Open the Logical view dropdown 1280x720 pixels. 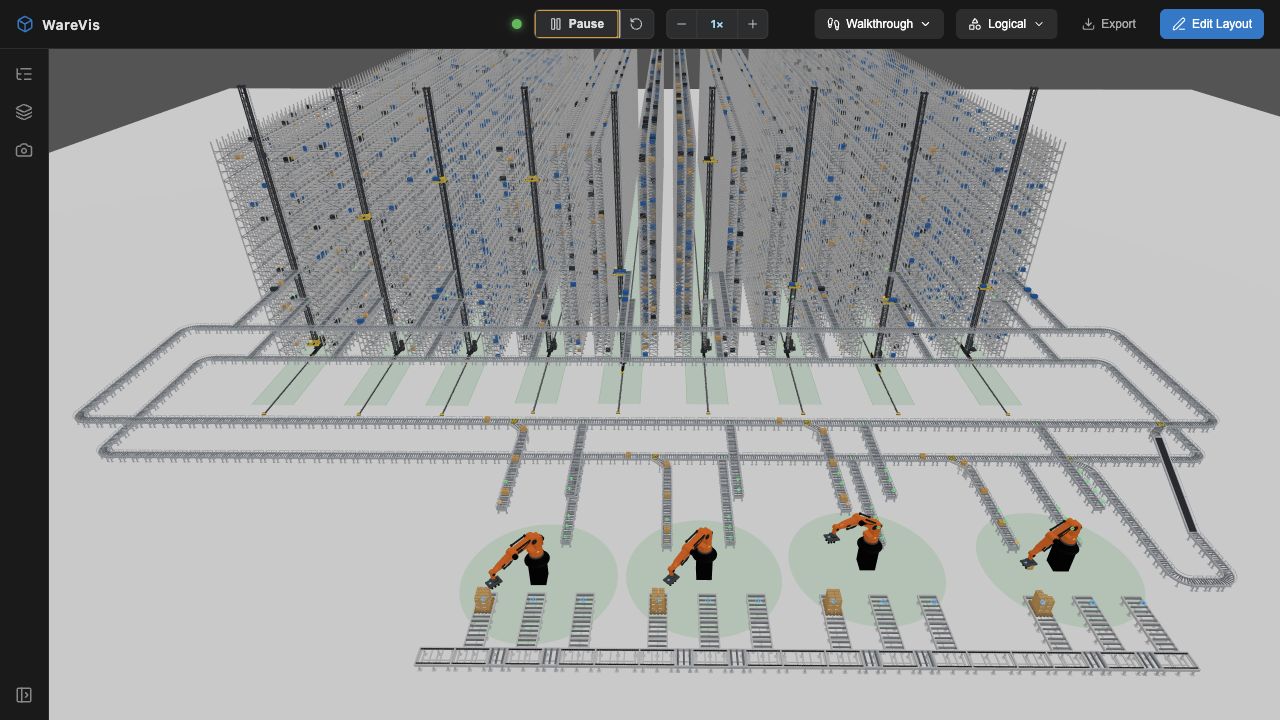[x=1006, y=24]
